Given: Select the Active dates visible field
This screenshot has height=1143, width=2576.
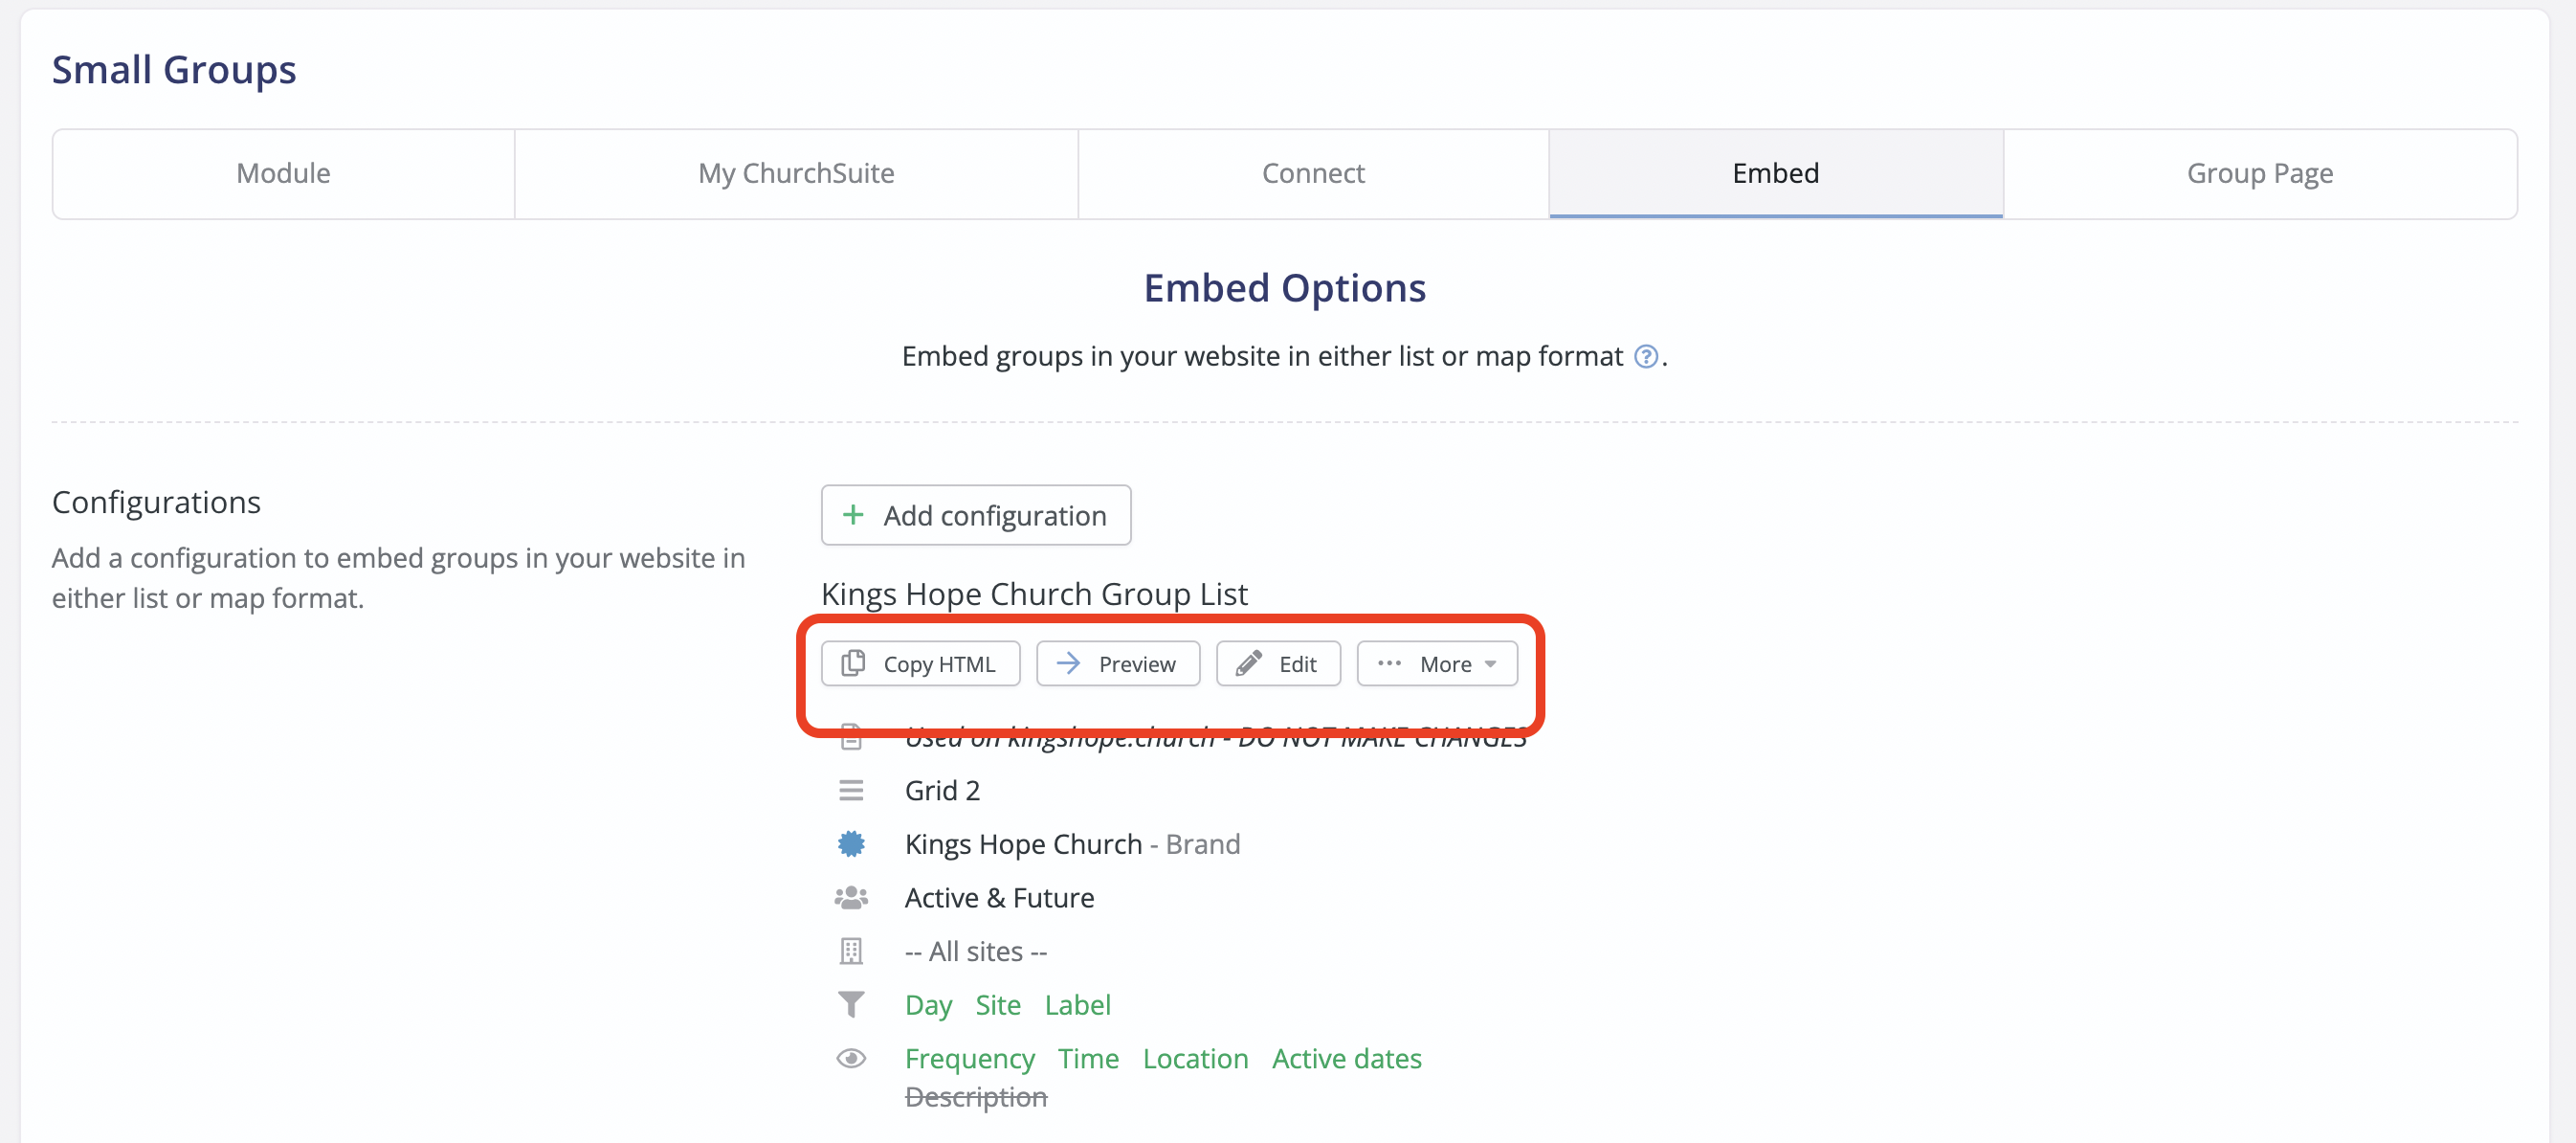Looking at the screenshot, I should pyautogui.click(x=1346, y=1058).
